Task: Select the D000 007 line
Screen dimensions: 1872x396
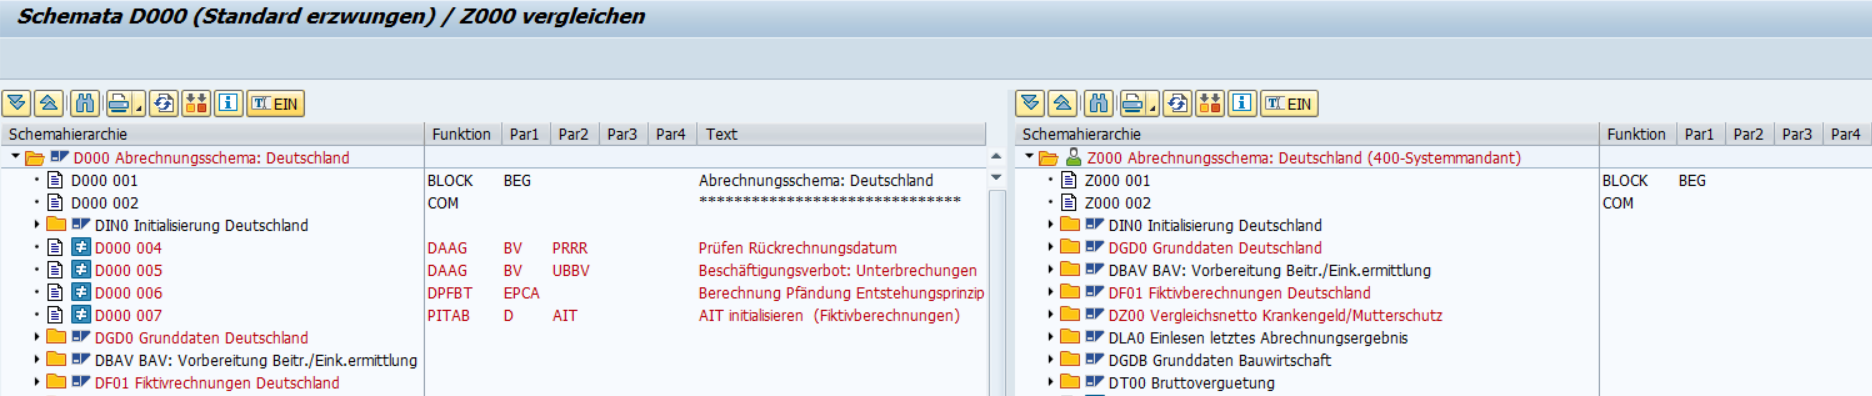Action: tap(128, 315)
